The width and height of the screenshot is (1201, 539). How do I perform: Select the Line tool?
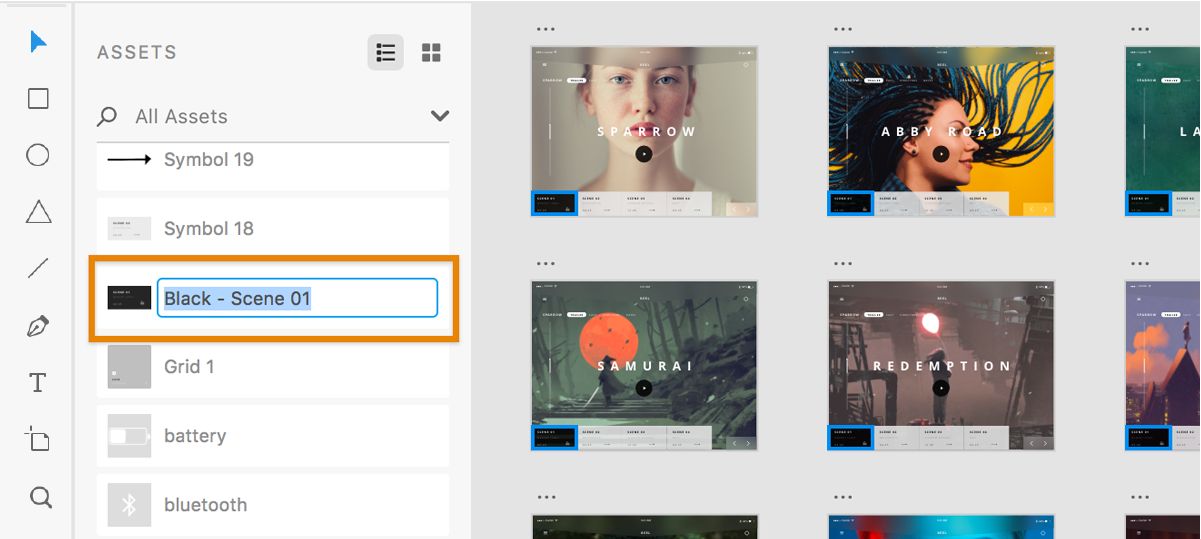(38, 268)
